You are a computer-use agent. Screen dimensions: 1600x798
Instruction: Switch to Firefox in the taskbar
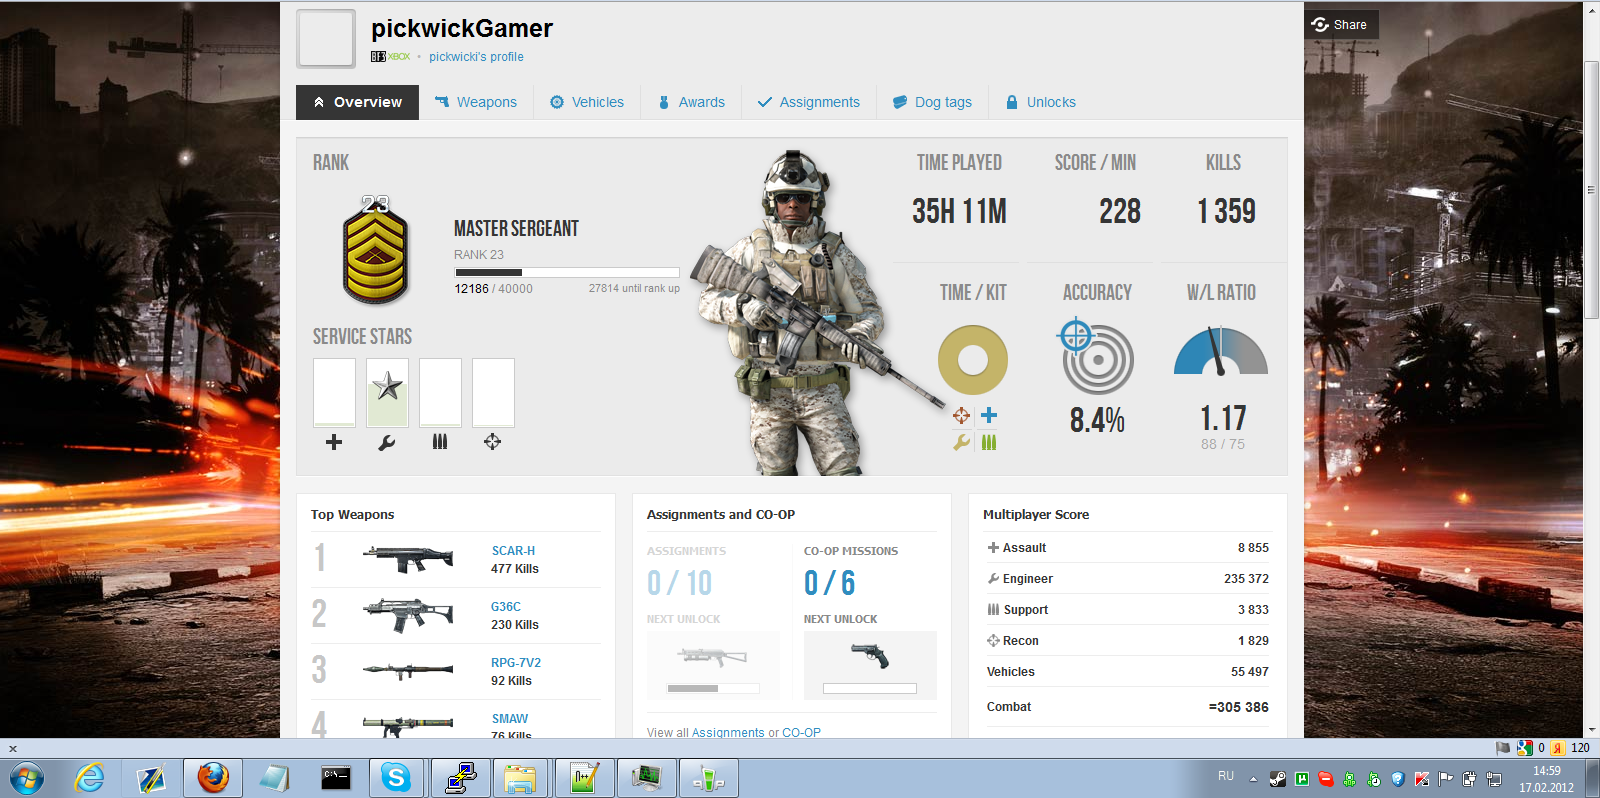(213, 777)
